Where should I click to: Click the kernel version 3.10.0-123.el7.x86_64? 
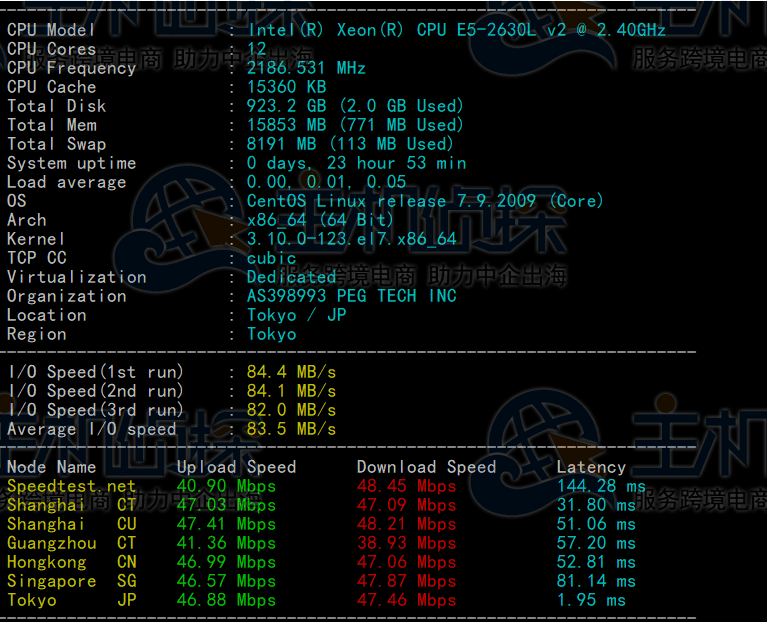(x=352, y=239)
